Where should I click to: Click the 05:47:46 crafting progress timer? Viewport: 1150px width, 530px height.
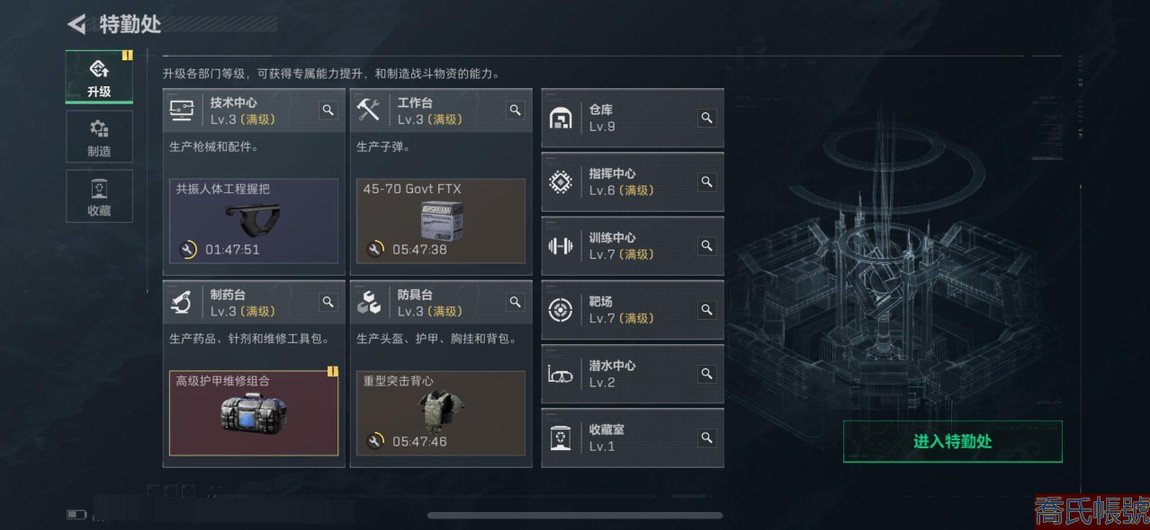pyautogui.click(x=420, y=441)
